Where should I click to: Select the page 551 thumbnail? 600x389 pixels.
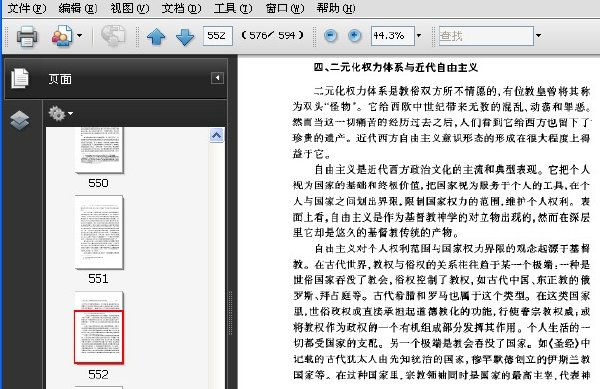99,232
